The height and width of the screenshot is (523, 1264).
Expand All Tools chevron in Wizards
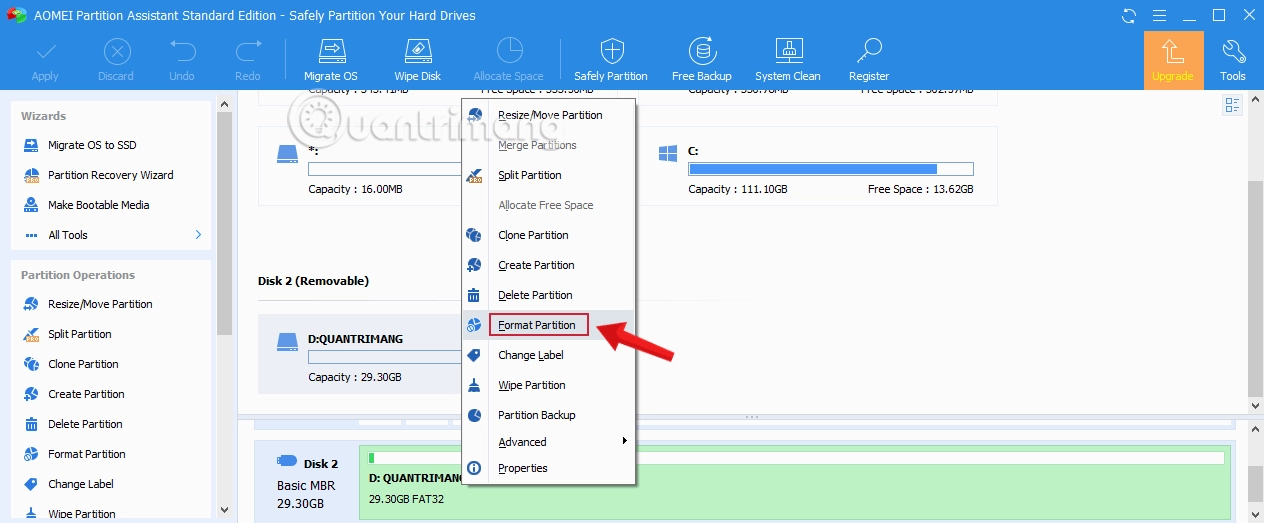(198, 235)
